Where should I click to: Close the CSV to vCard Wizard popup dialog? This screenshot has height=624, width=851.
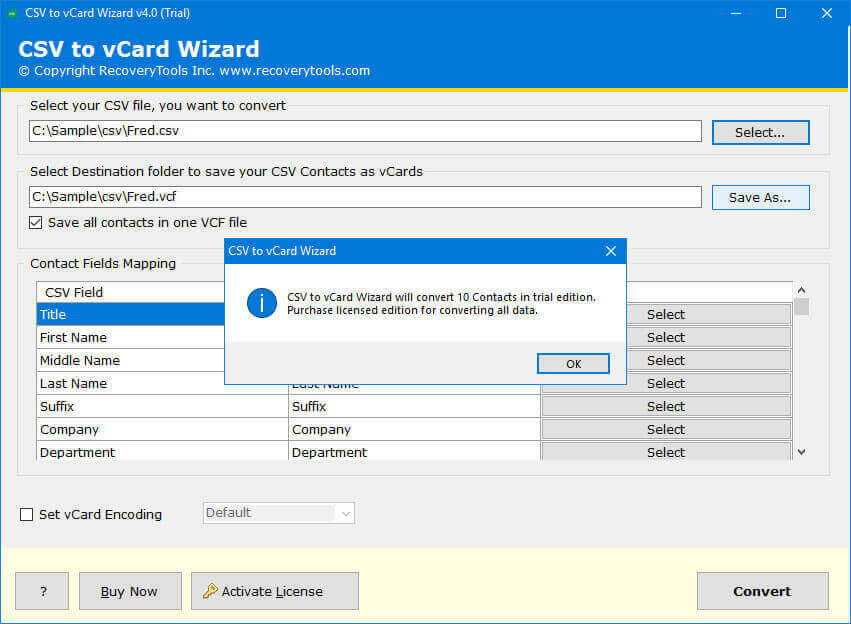point(611,251)
